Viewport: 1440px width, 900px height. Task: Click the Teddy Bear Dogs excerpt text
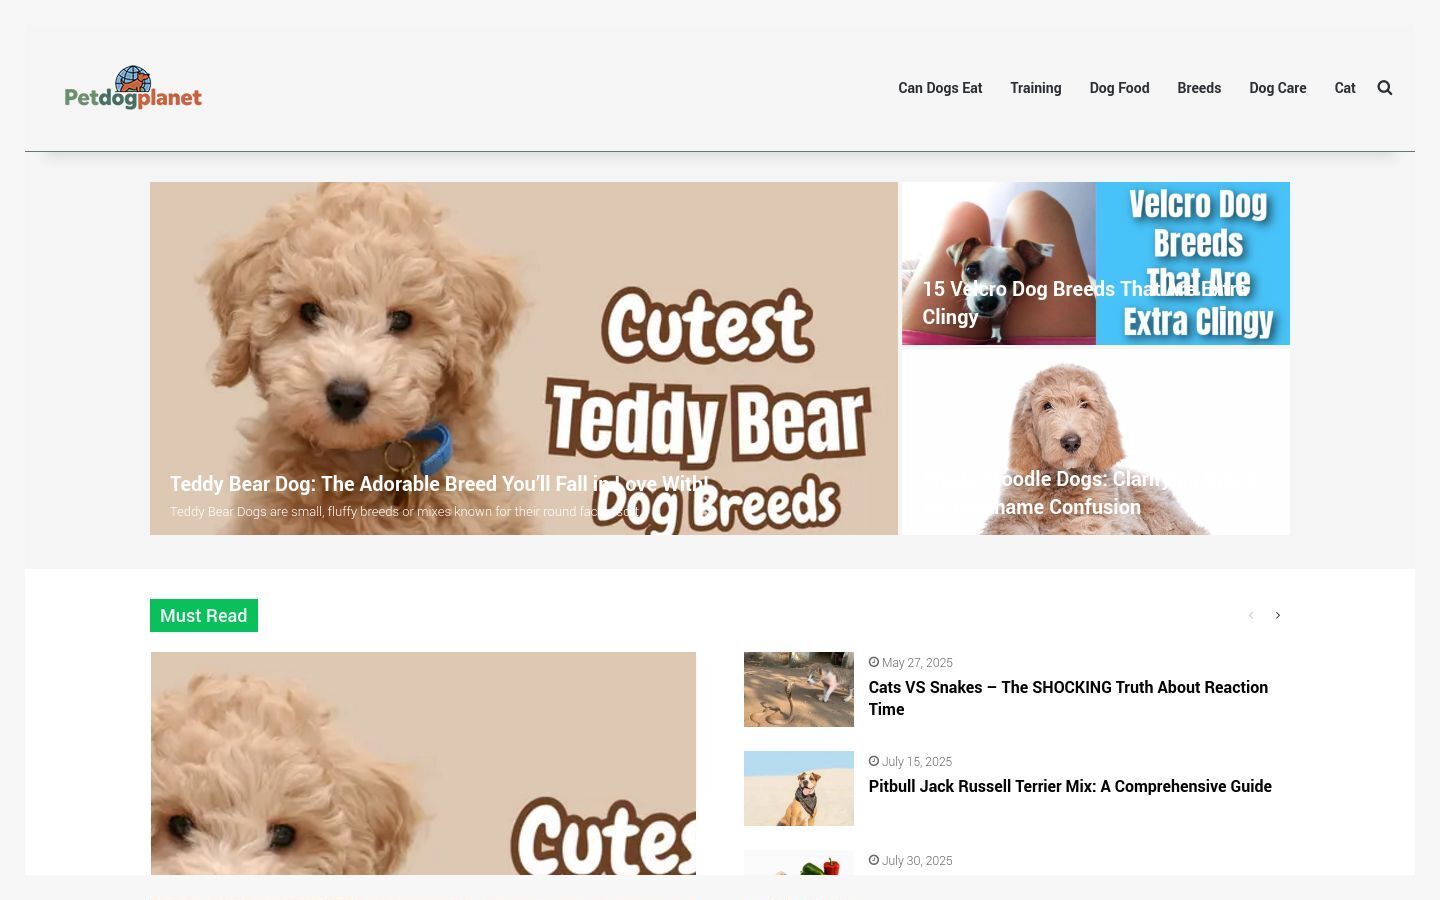click(405, 512)
